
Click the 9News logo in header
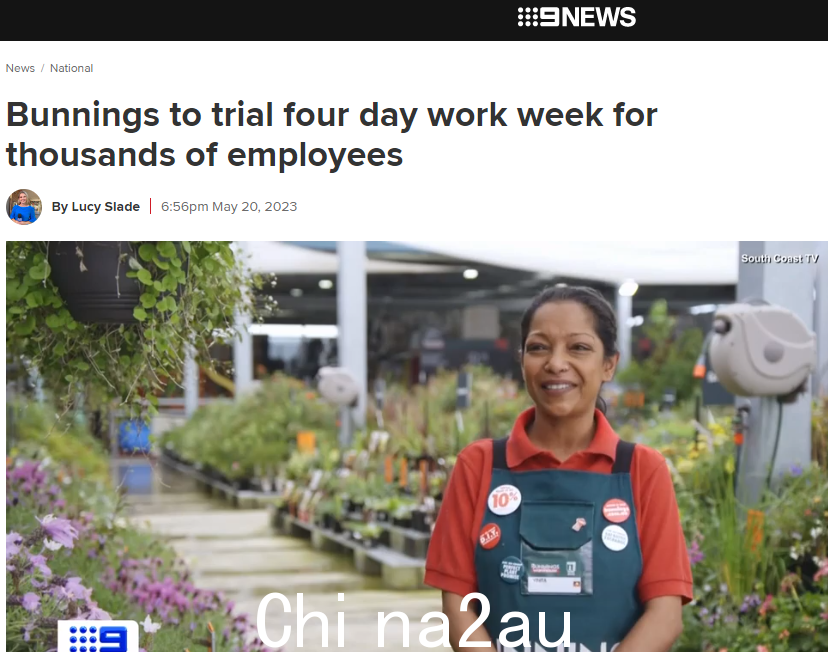576,17
